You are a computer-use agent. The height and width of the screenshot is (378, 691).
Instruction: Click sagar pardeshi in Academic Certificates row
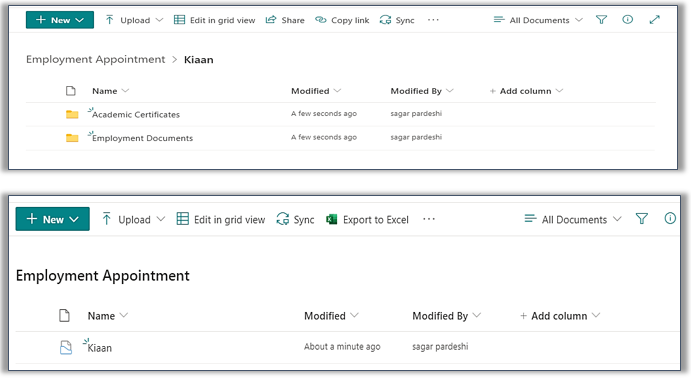pyautogui.click(x=416, y=114)
